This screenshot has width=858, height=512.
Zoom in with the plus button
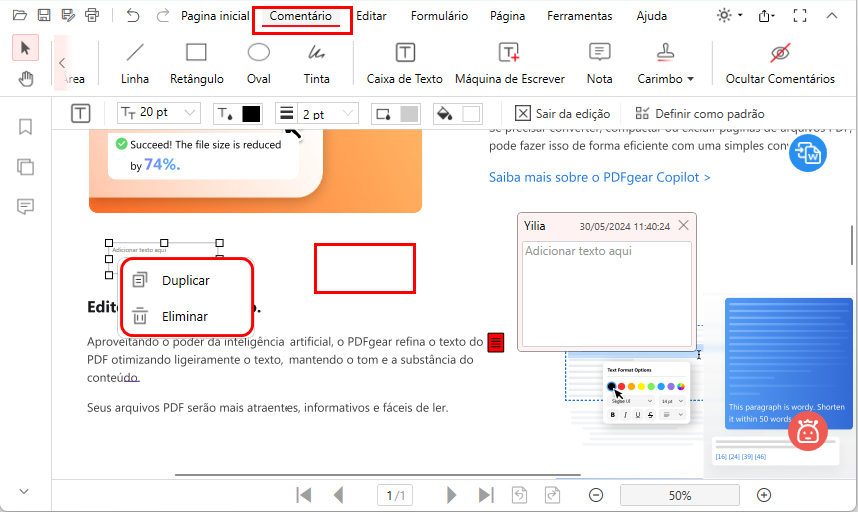pyautogui.click(x=764, y=495)
